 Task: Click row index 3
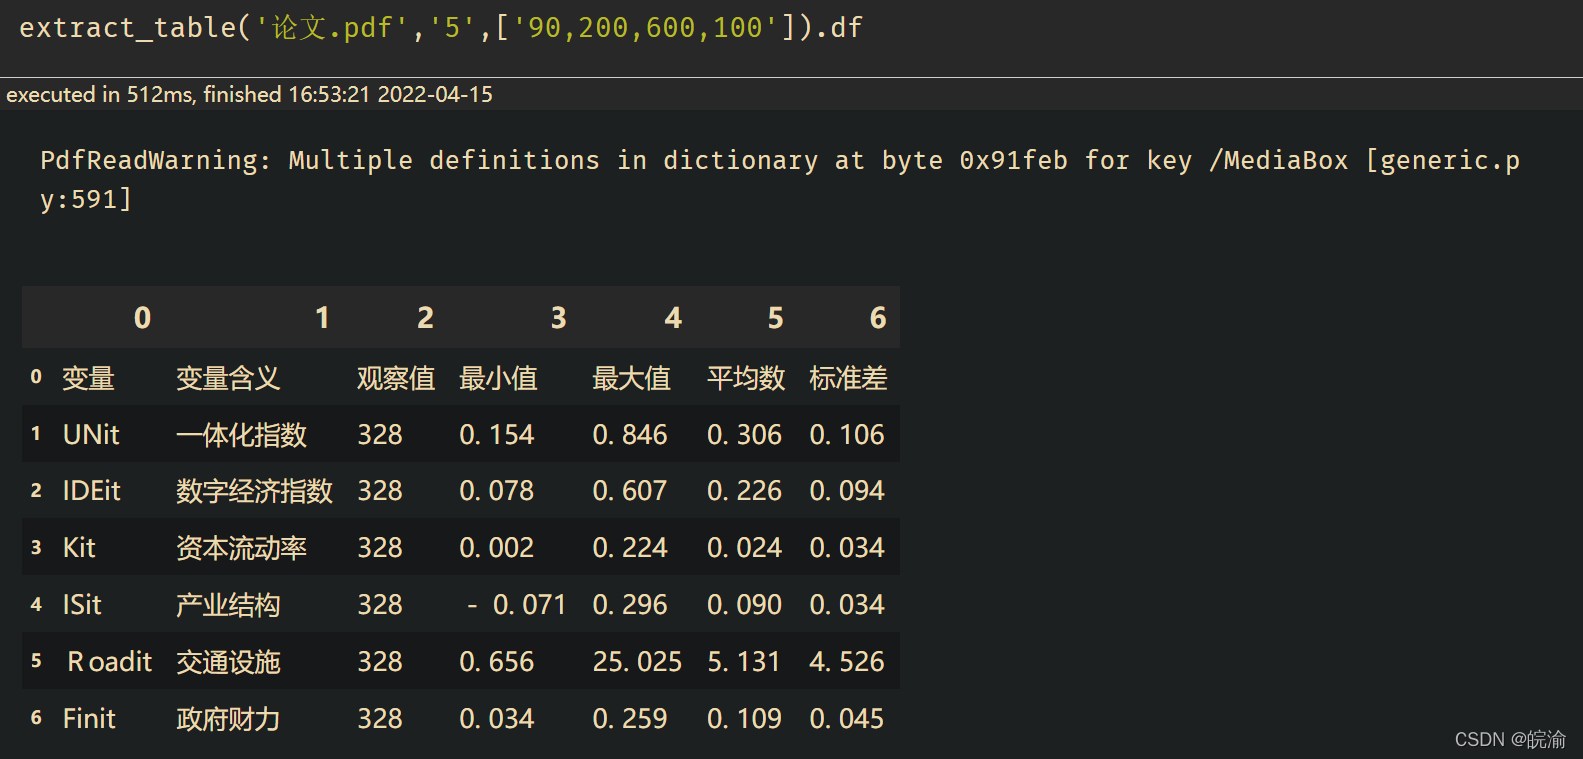tap(36, 547)
